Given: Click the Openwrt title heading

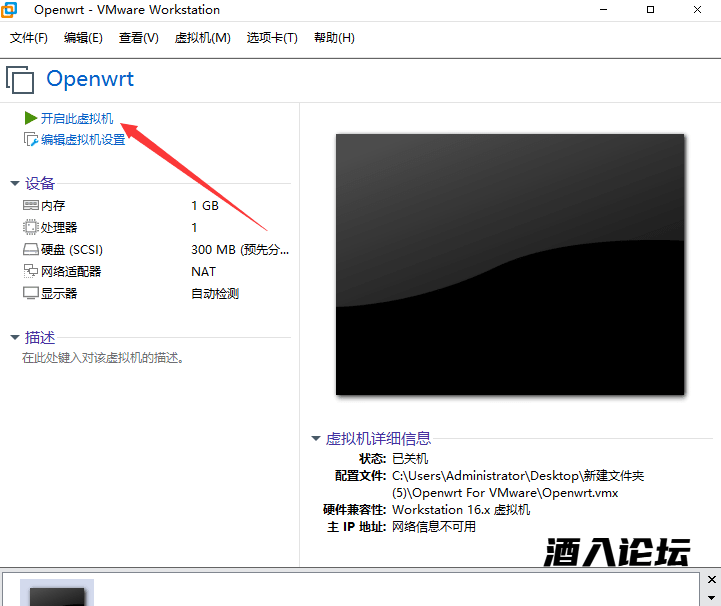Looking at the screenshot, I should coord(90,79).
